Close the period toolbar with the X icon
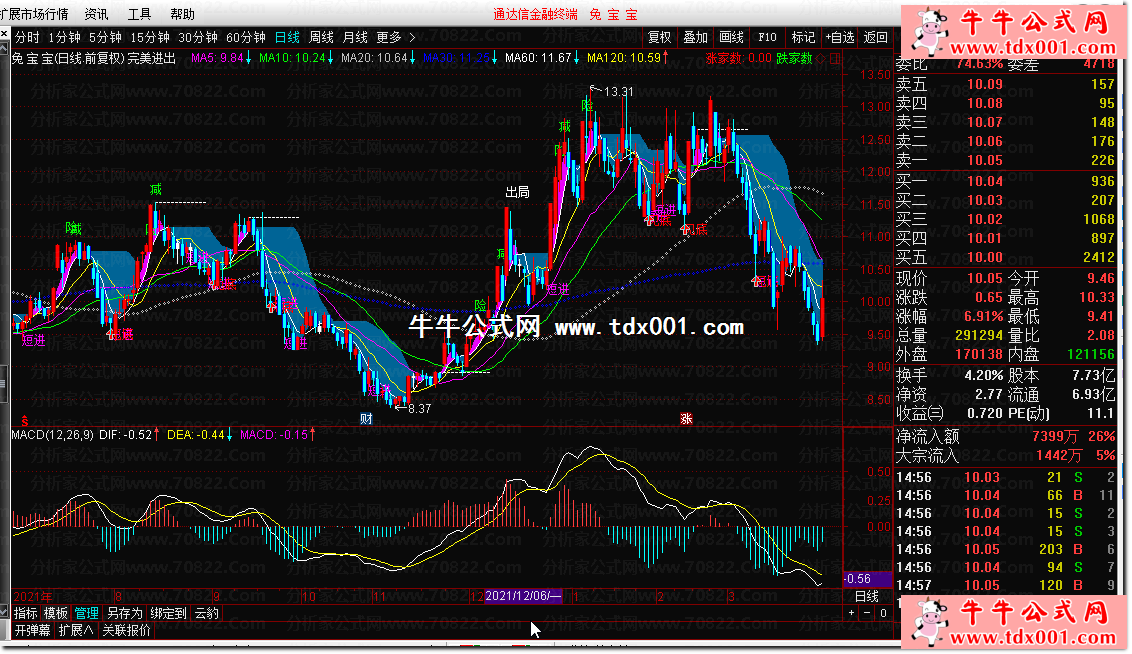The width and height of the screenshot is (1132, 654). click(4, 35)
